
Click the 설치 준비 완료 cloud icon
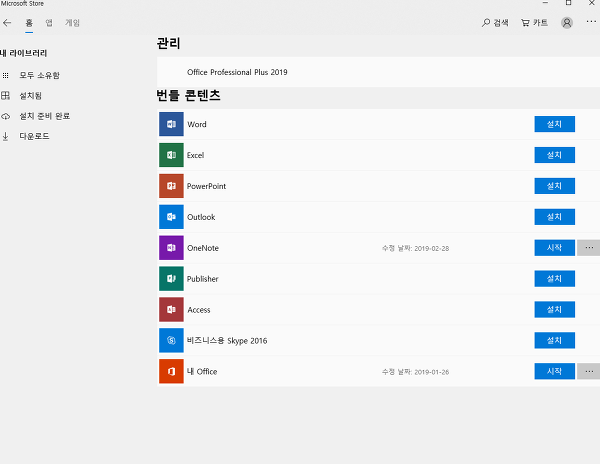(5, 116)
